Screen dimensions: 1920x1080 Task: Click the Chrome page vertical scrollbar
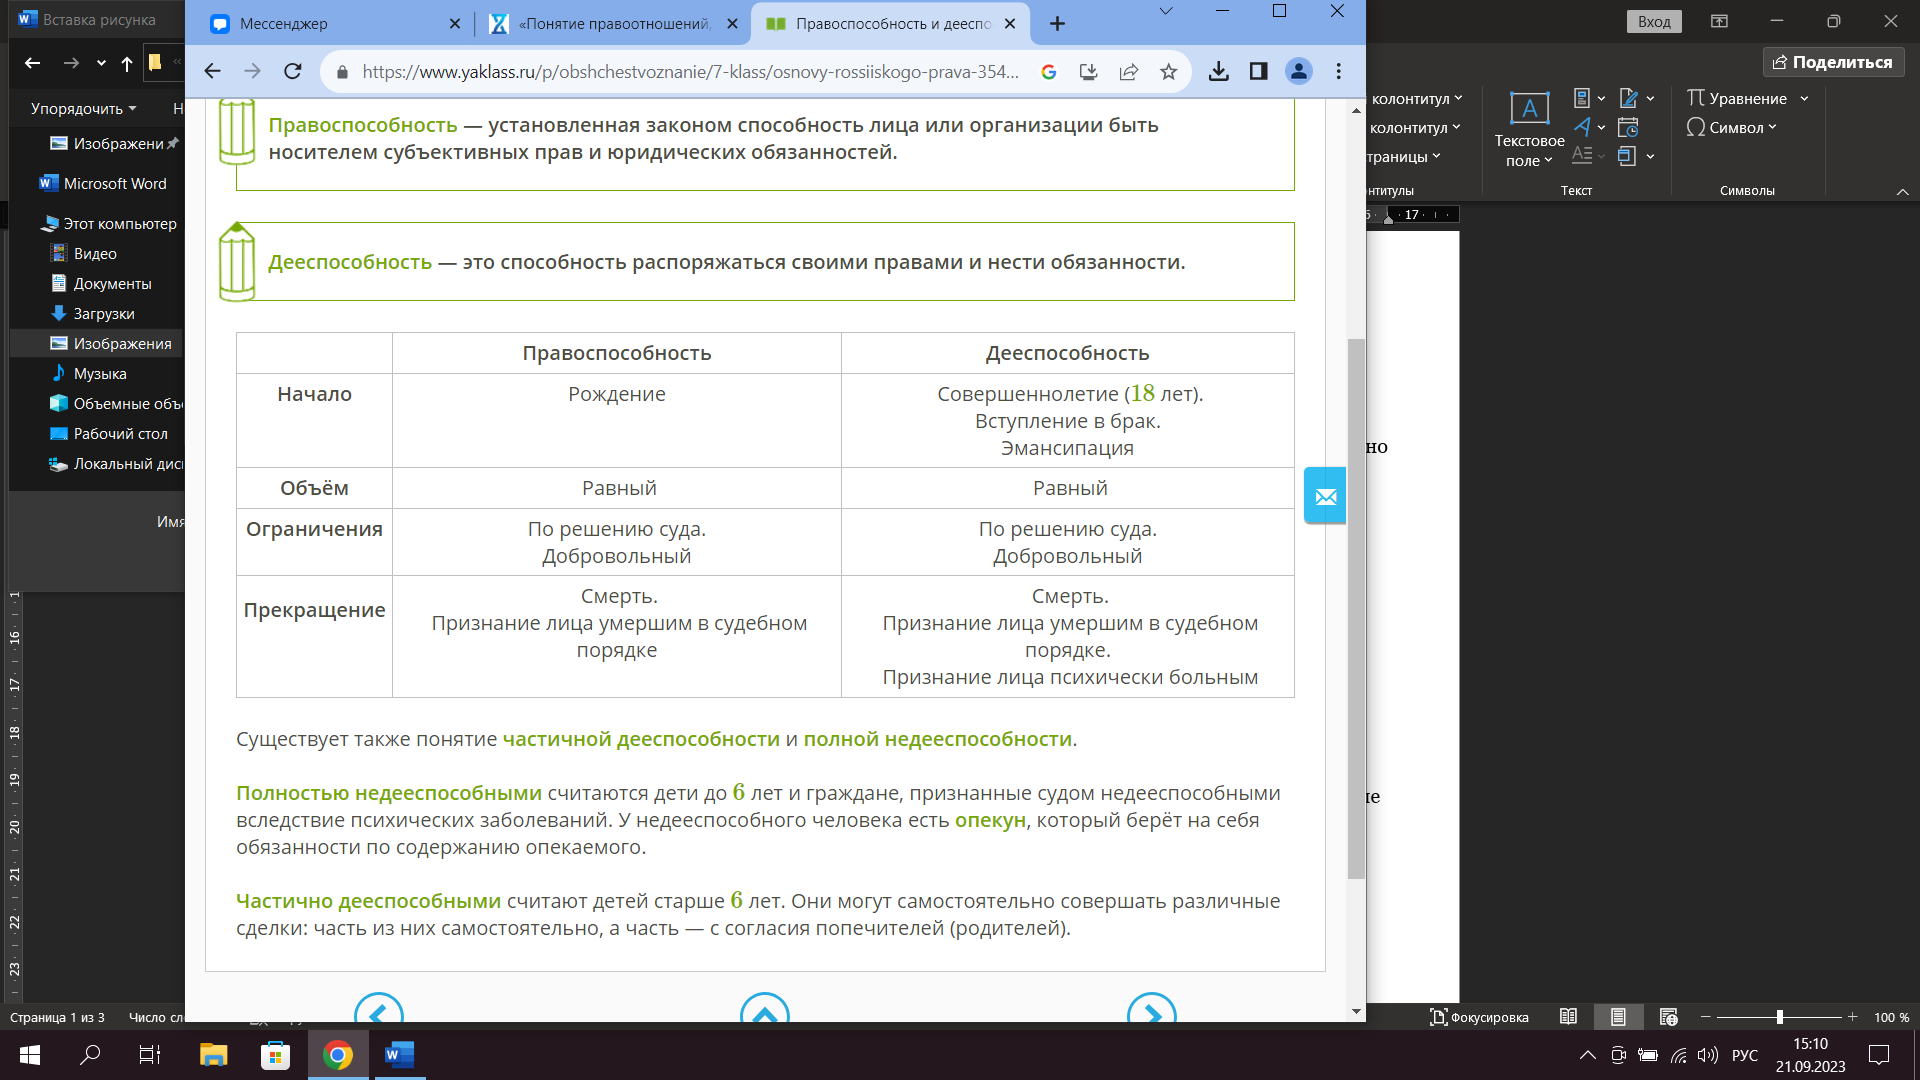tap(1356, 608)
